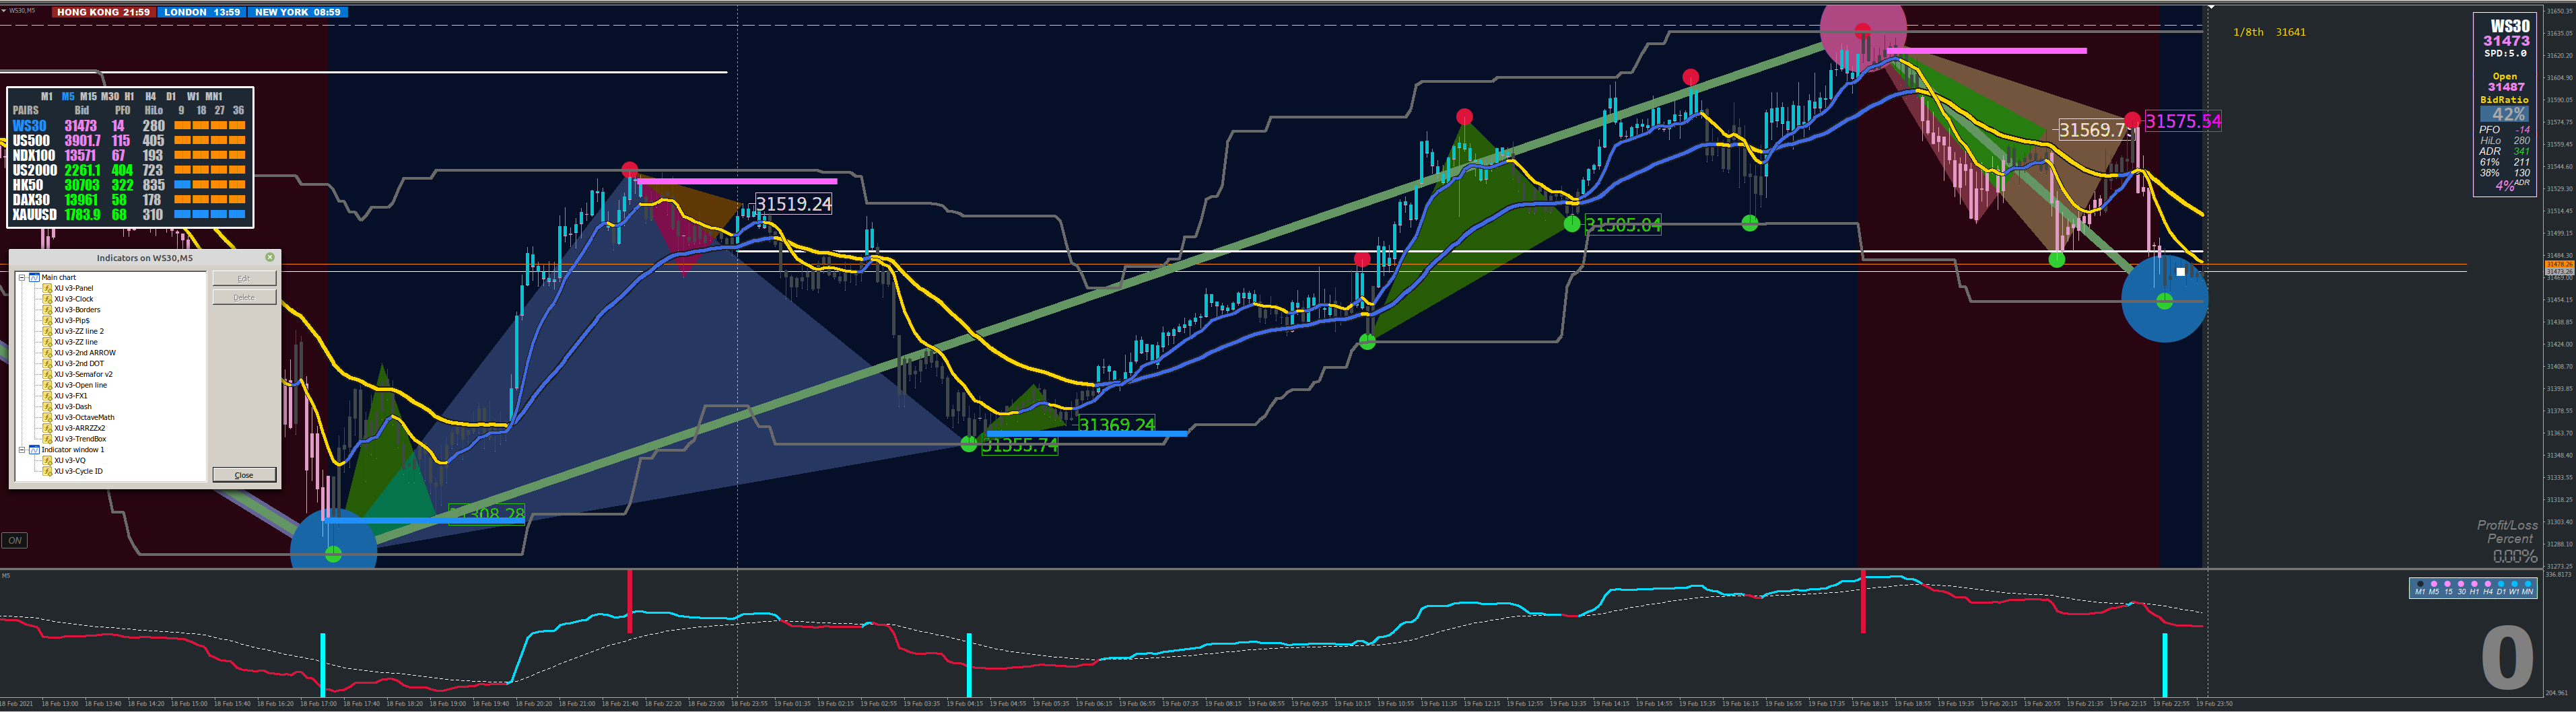The image size is (2576, 712).
Task: Select the XU v3-OctaveMath indicator
Action: pos(78,417)
